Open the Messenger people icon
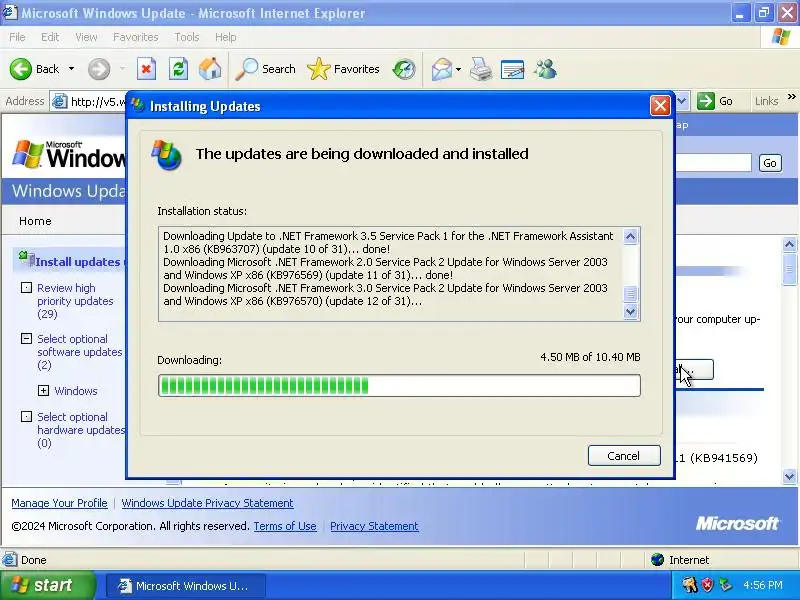Viewport: 800px width, 600px height. (545, 69)
